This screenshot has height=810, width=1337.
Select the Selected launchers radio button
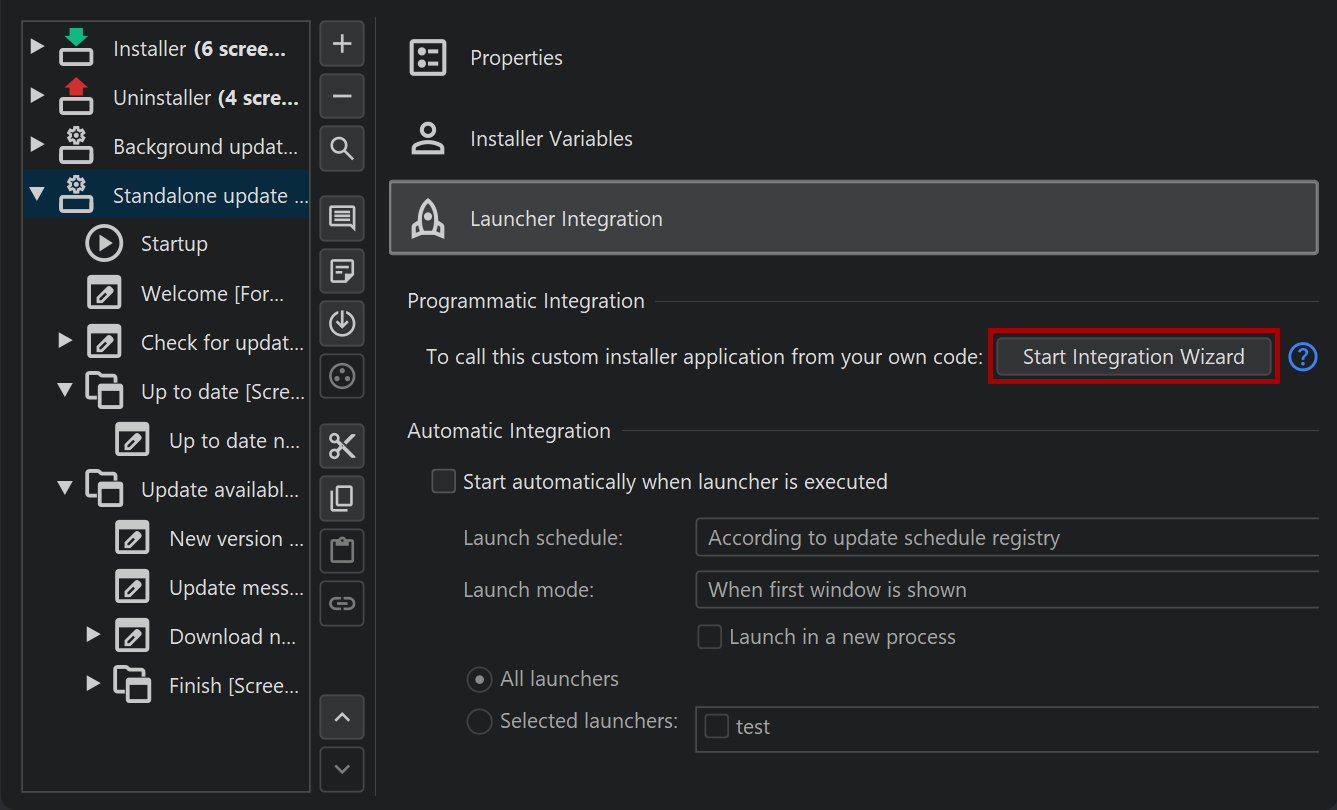point(479,721)
